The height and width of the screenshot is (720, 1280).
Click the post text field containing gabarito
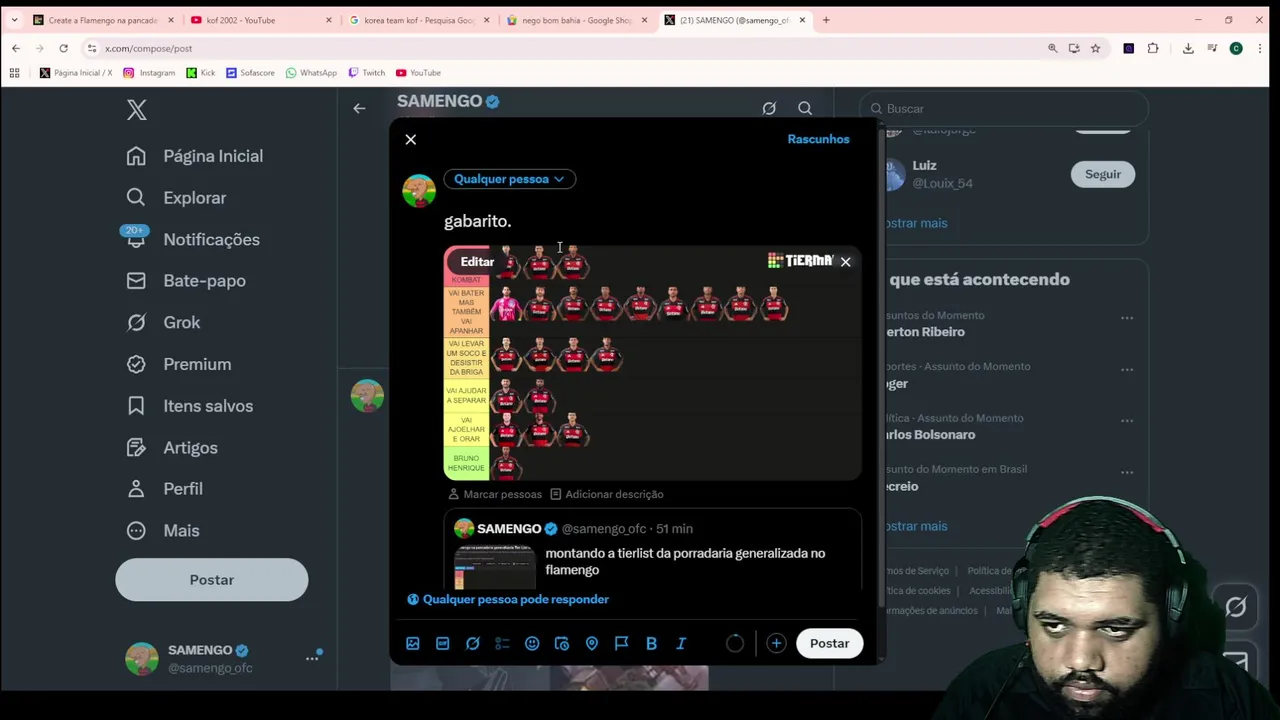click(650, 221)
